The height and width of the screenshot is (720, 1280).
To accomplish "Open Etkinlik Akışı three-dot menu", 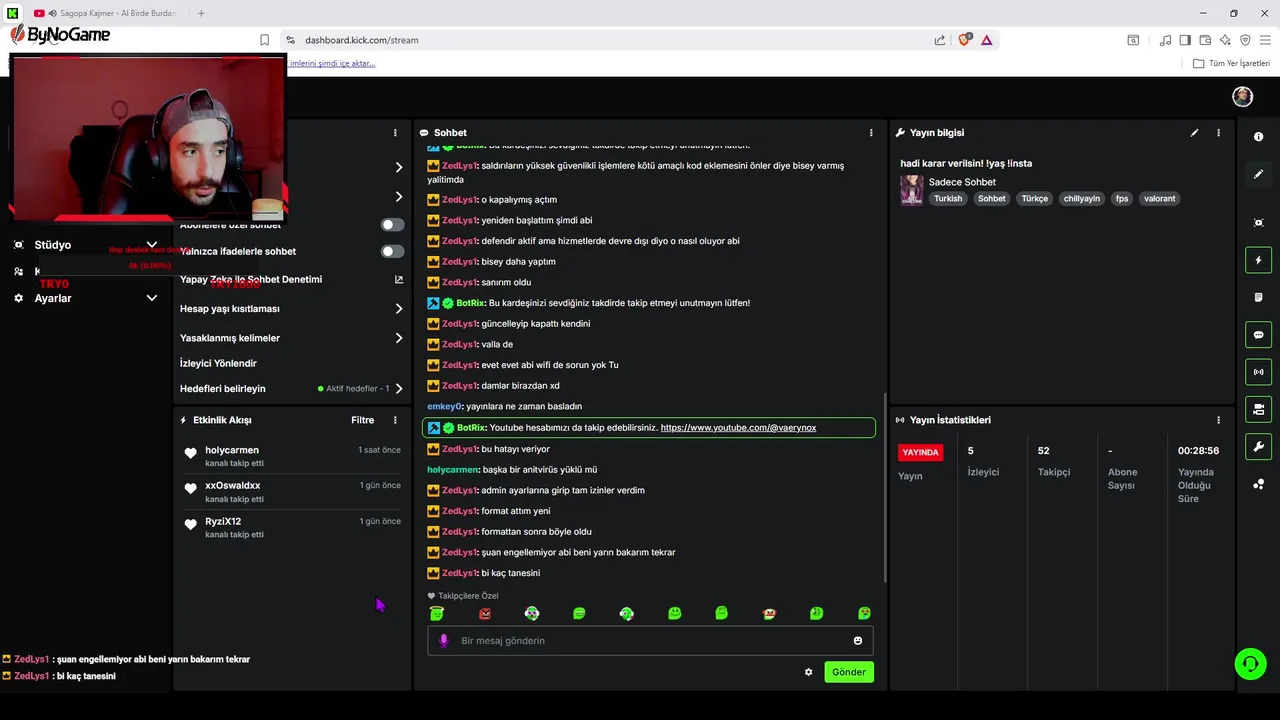I will pyautogui.click(x=395, y=420).
